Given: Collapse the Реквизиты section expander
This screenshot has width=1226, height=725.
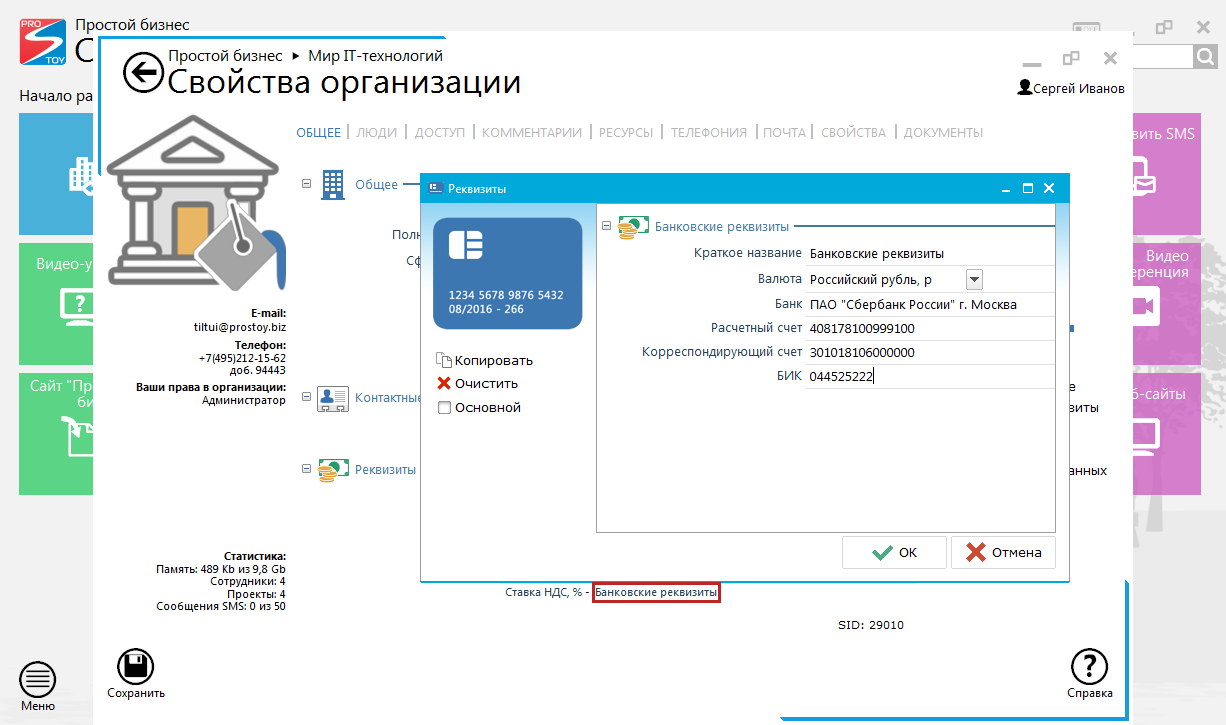Looking at the screenshot, I should (x=306, y=468).
